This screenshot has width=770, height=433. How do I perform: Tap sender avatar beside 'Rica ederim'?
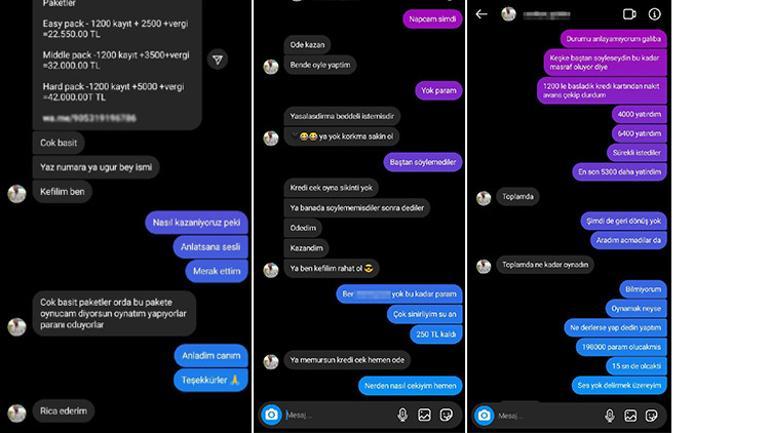click(17, 413)
